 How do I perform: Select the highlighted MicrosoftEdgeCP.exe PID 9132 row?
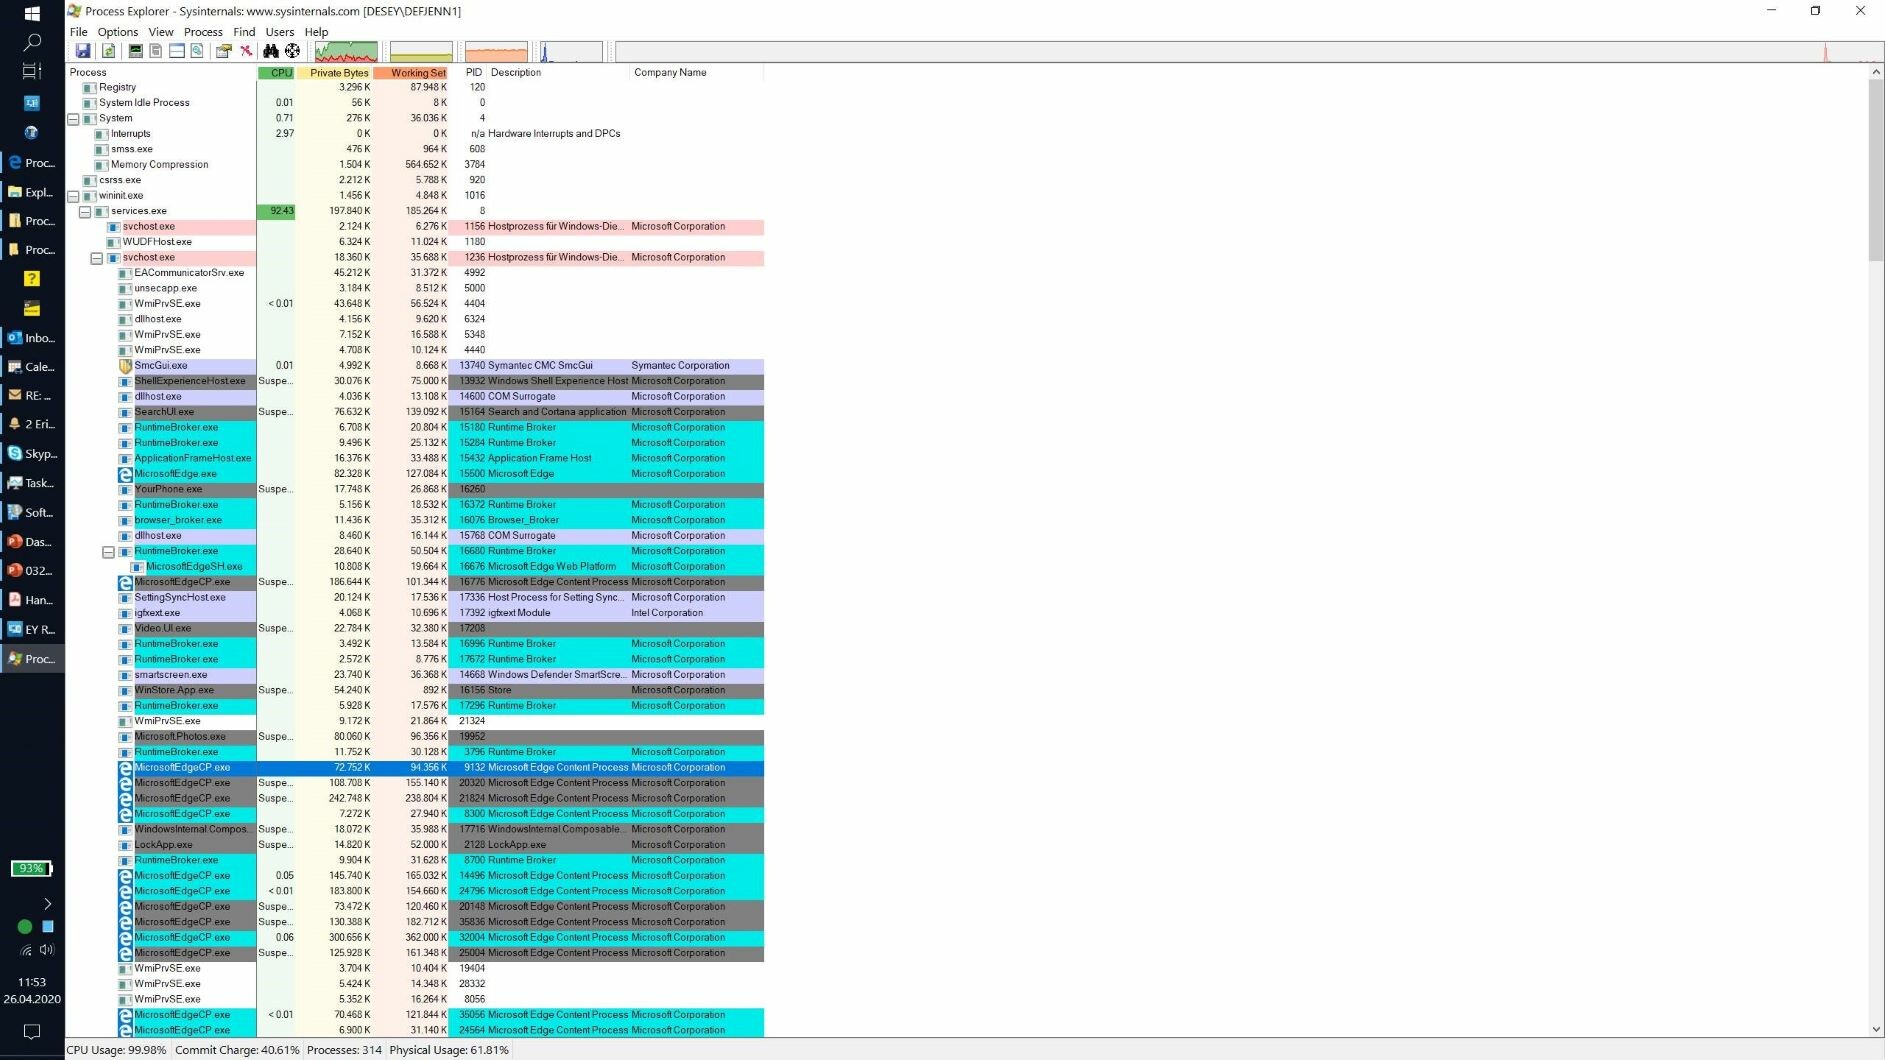click(440, 768)
